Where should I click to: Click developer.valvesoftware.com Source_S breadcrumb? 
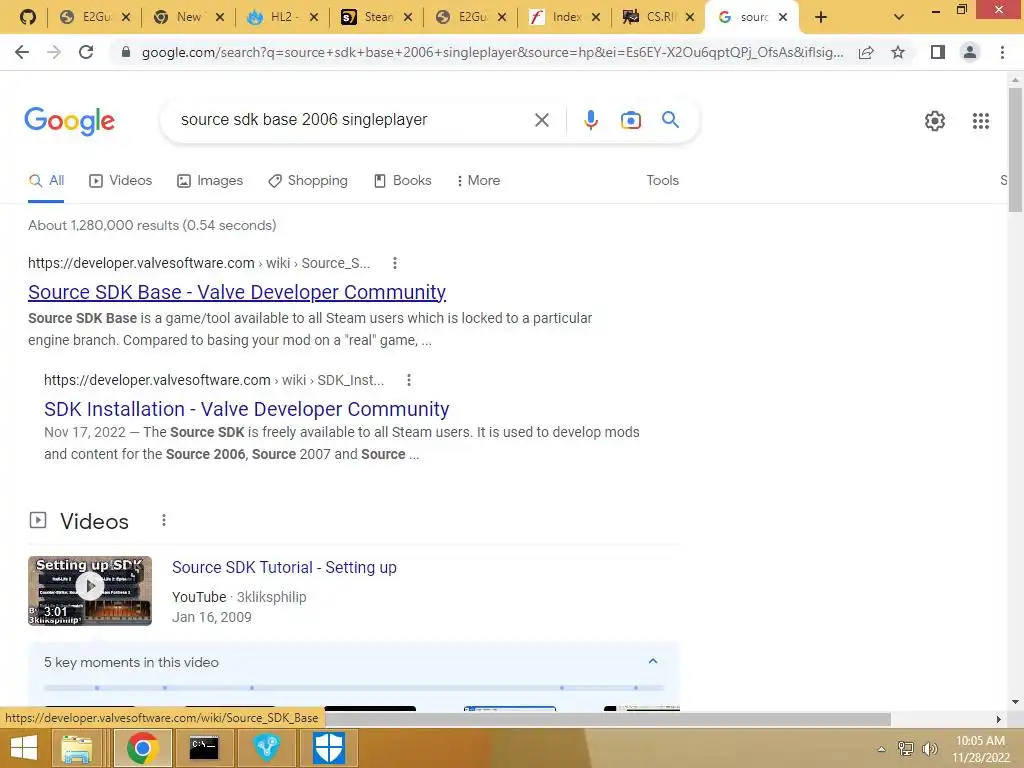199,263
